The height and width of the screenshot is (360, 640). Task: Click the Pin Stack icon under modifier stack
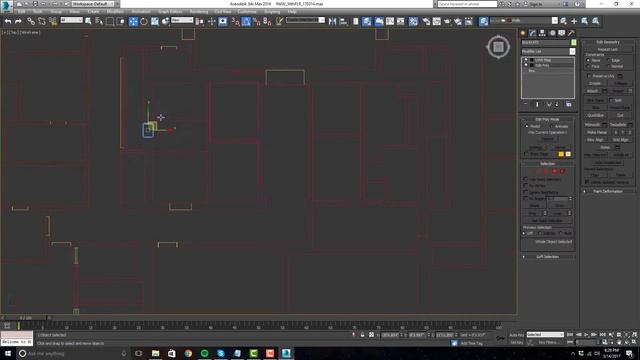pos(526,104)
